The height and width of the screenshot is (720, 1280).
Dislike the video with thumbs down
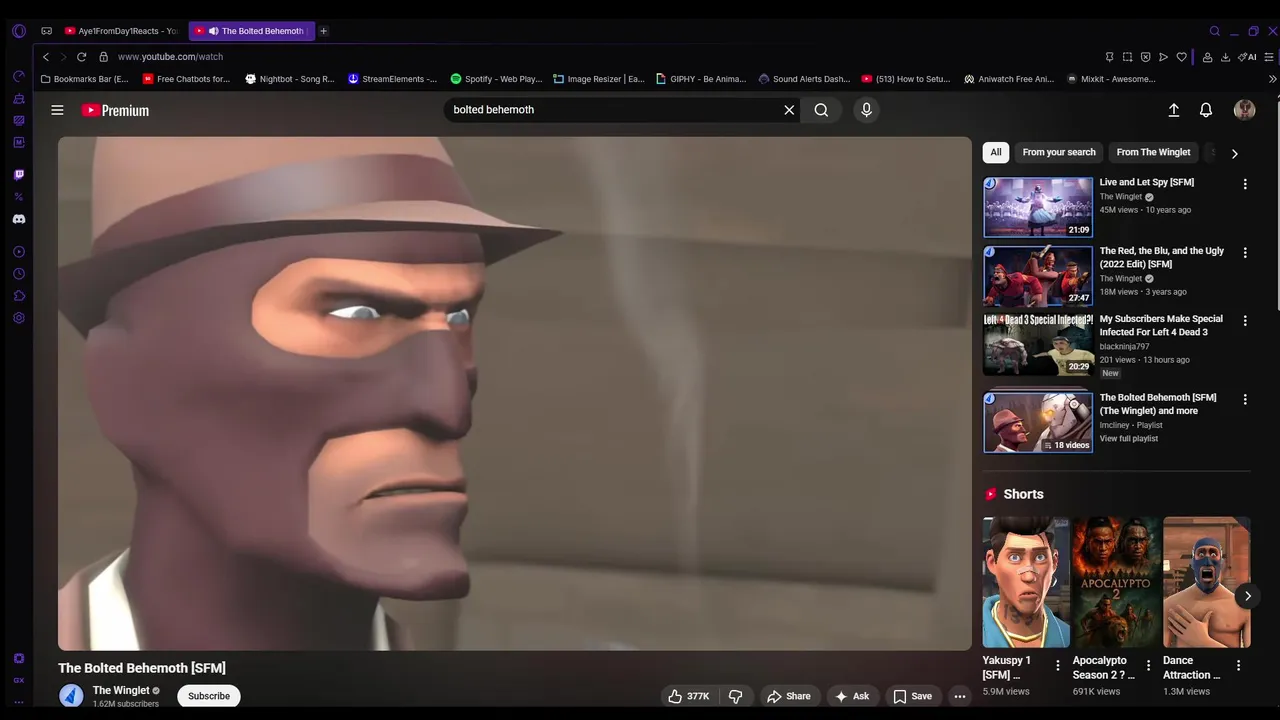pyautogui.click(x=735, y=696)
